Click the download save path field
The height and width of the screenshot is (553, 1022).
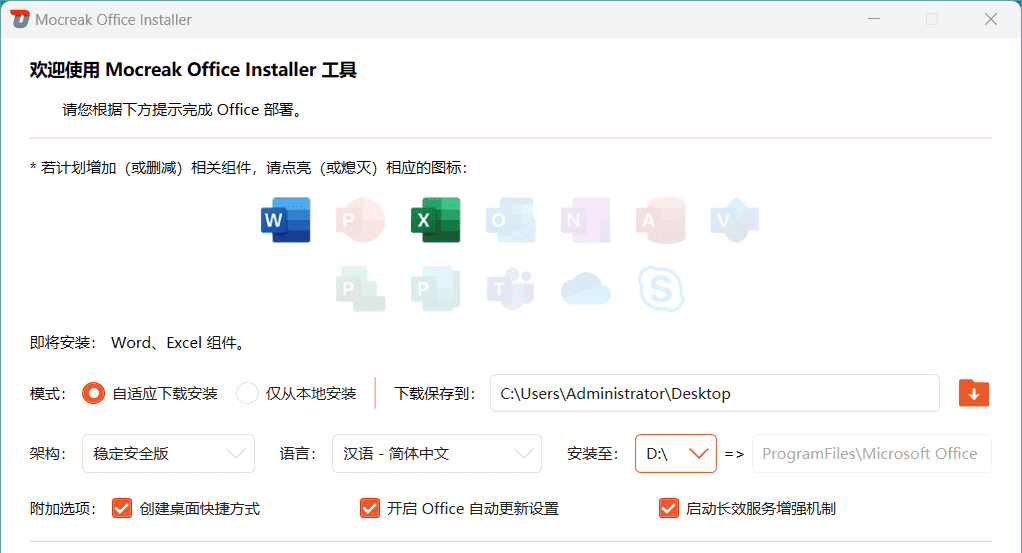point(714,393)
